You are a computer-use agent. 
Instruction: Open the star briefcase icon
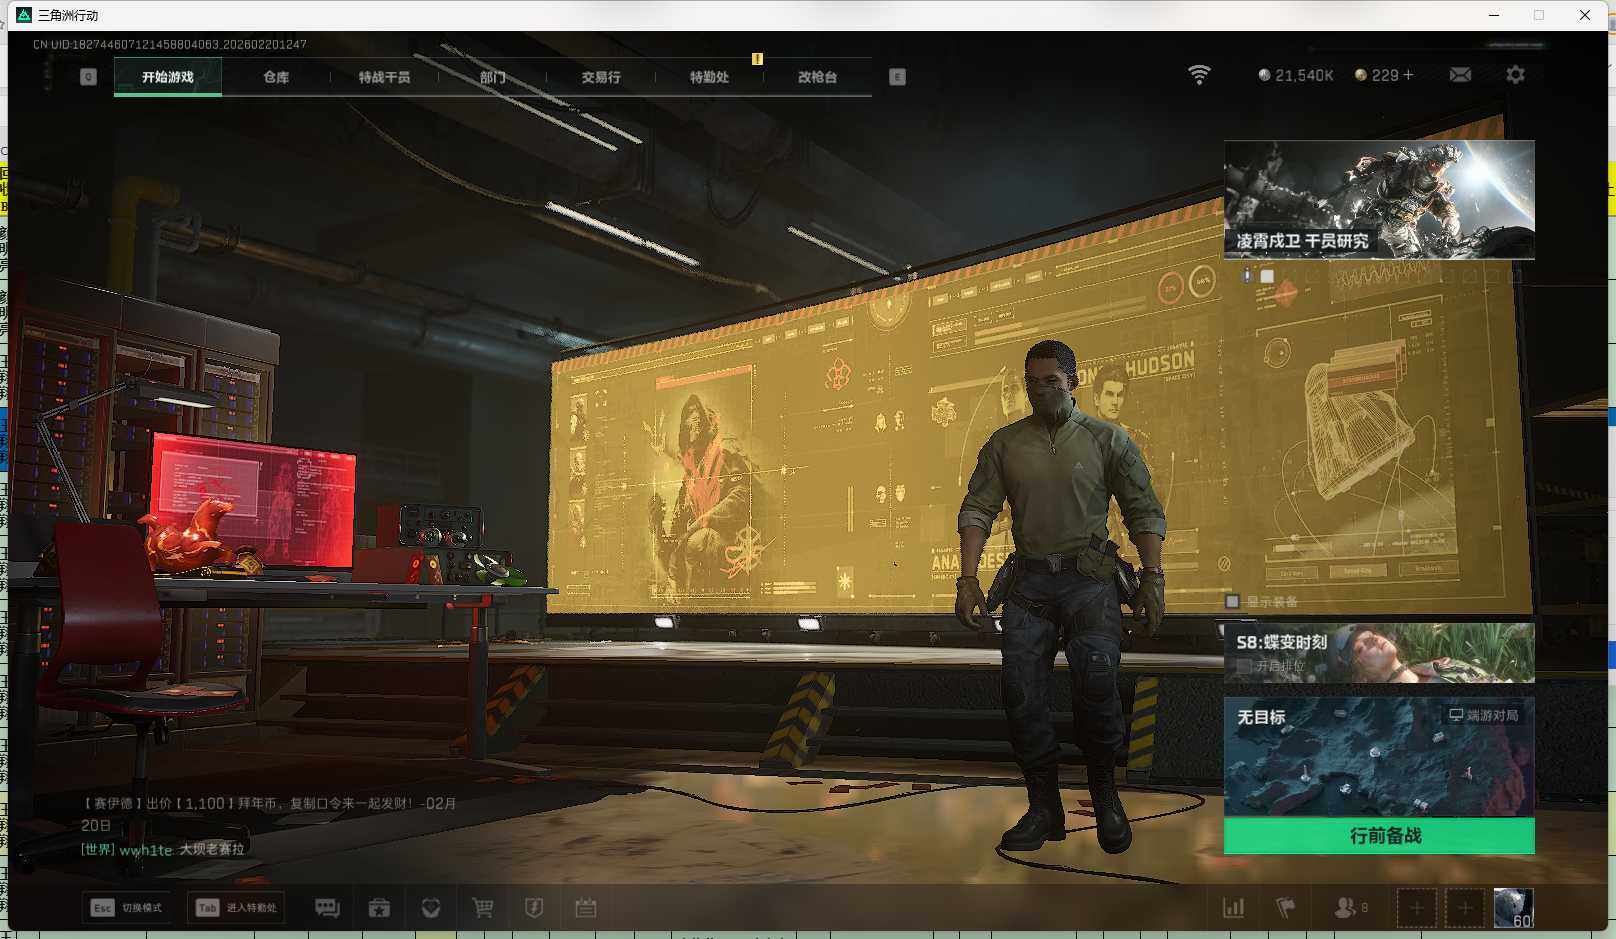(x=379, y=908)
